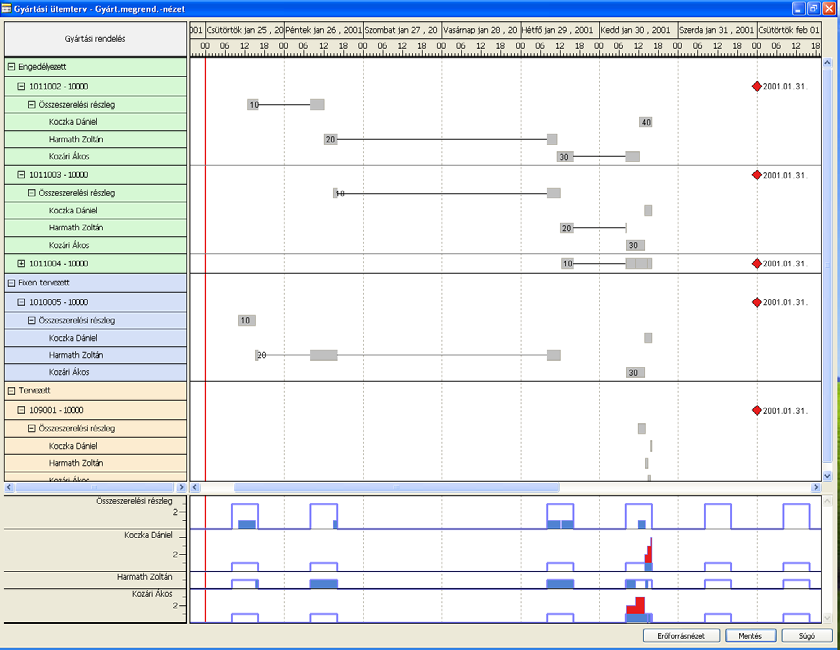Collapse Összeszerelési részleg under order 1011003
Image resolution: width=840 pixels, height=650 pixels.
click(x=32, y=193)
